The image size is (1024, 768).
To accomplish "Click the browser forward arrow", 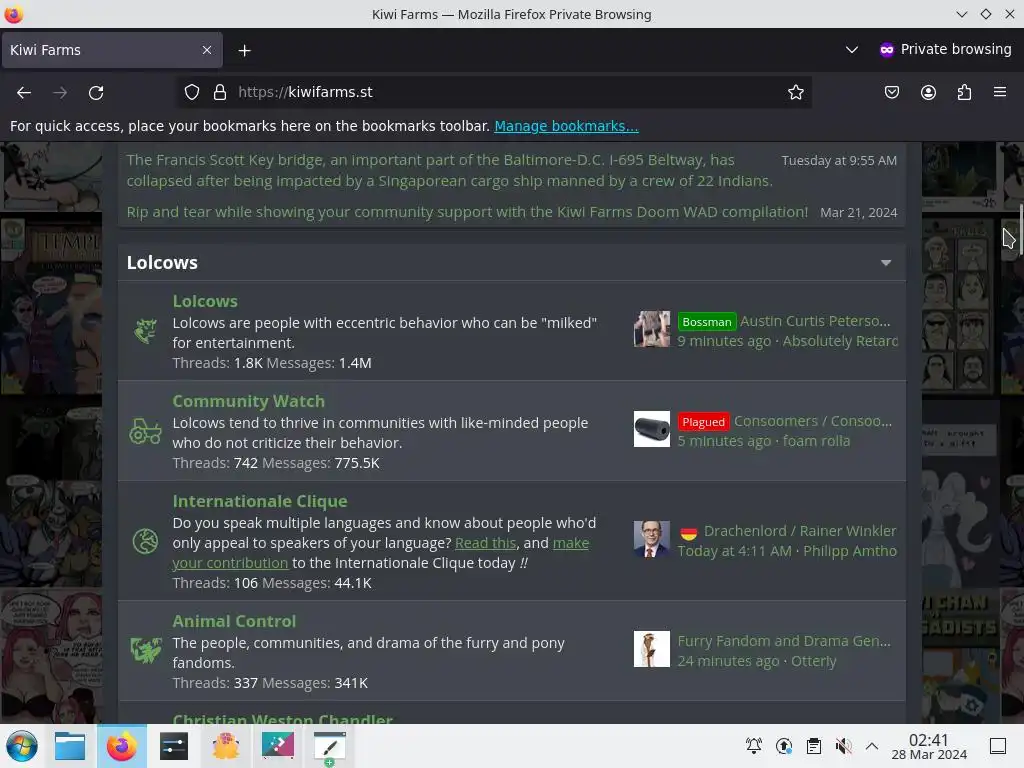I will pos(60,93).
